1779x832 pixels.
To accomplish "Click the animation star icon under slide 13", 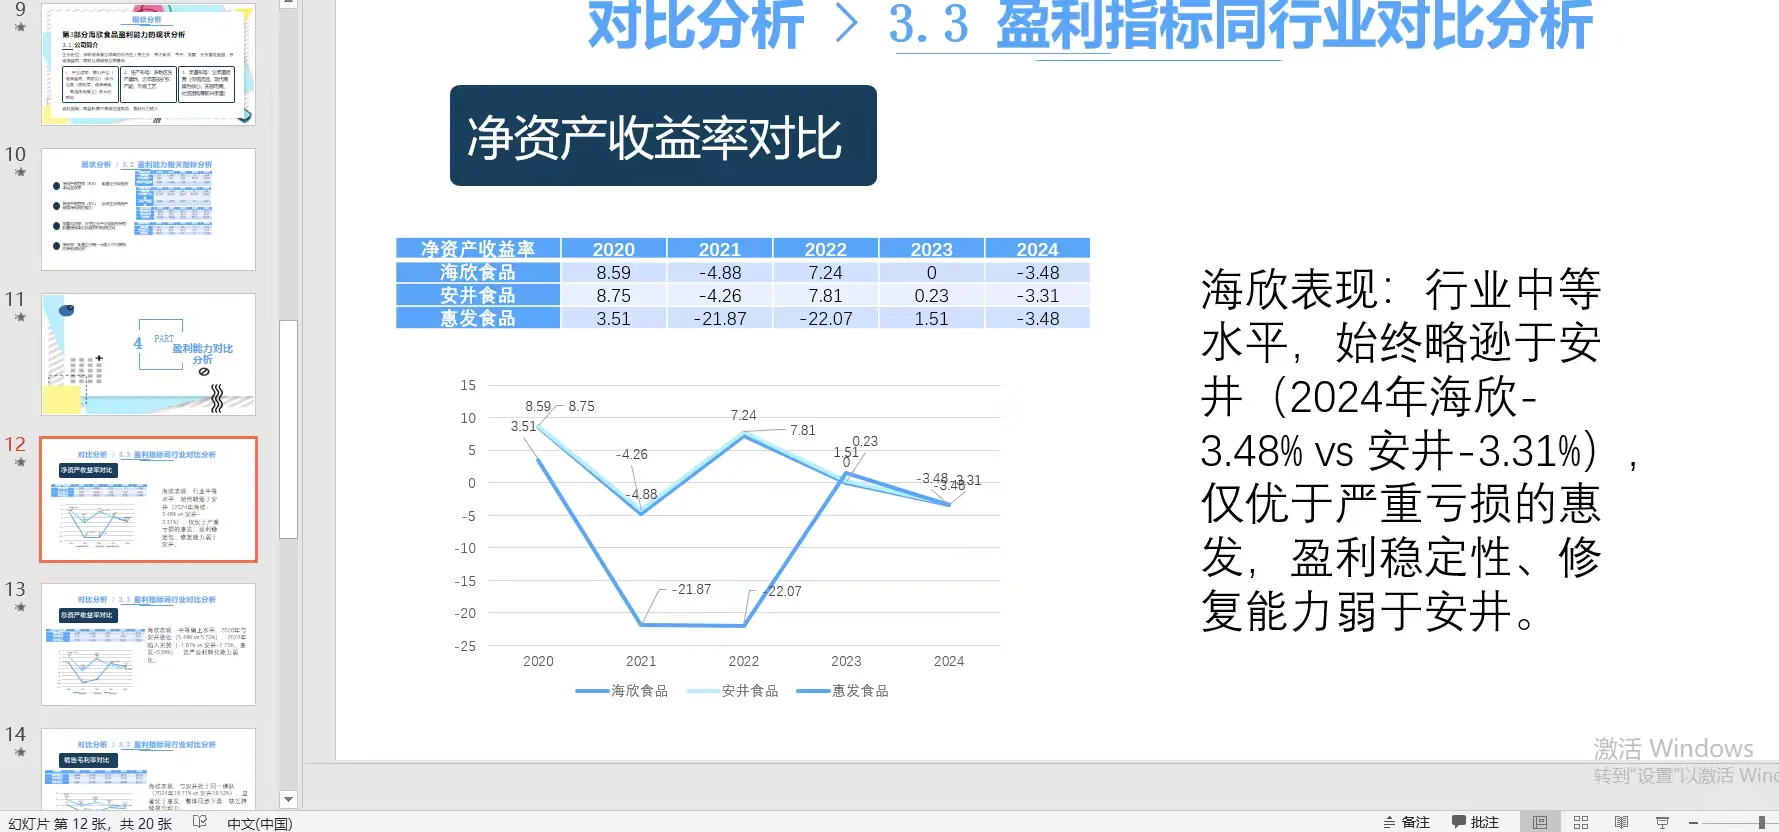I will pos(20,607).
